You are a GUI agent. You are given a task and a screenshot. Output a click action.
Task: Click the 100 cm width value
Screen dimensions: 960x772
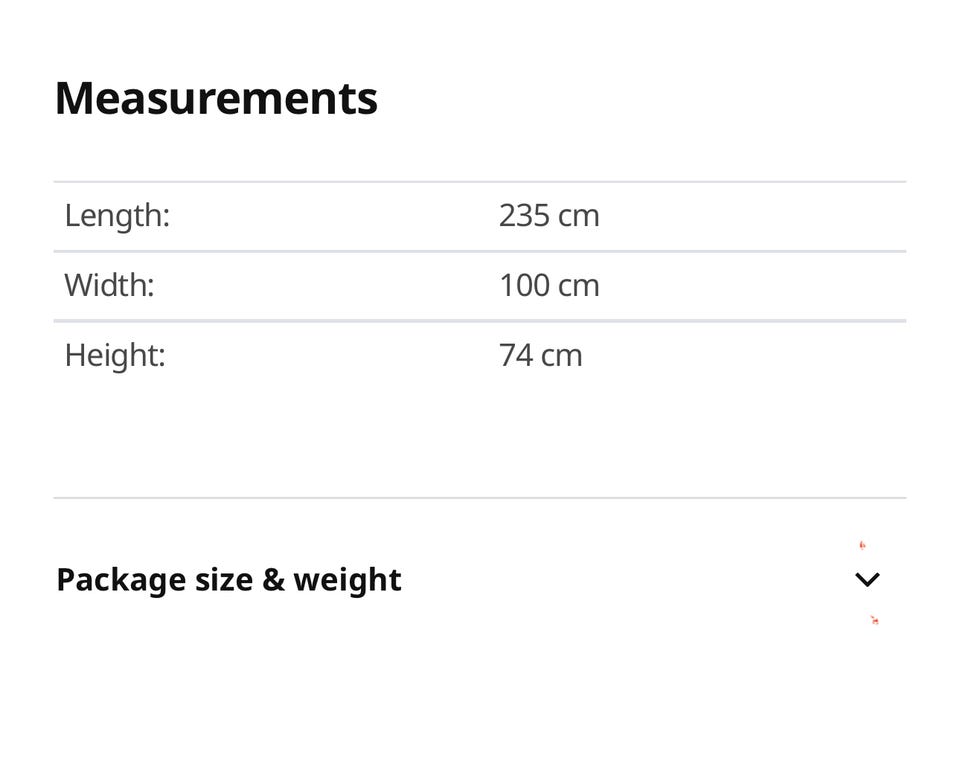[549, 285]
